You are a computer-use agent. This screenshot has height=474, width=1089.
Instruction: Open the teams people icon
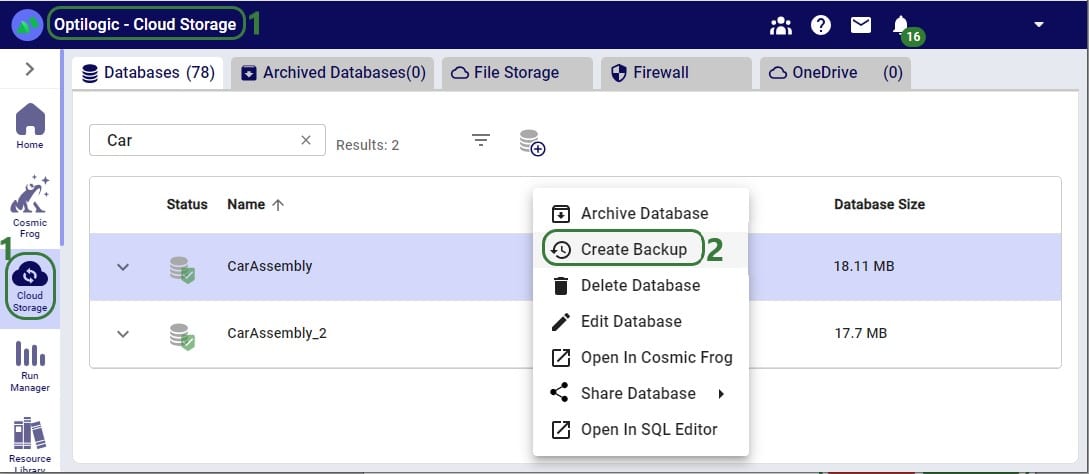pyautogui.click(x=781, y=26)
